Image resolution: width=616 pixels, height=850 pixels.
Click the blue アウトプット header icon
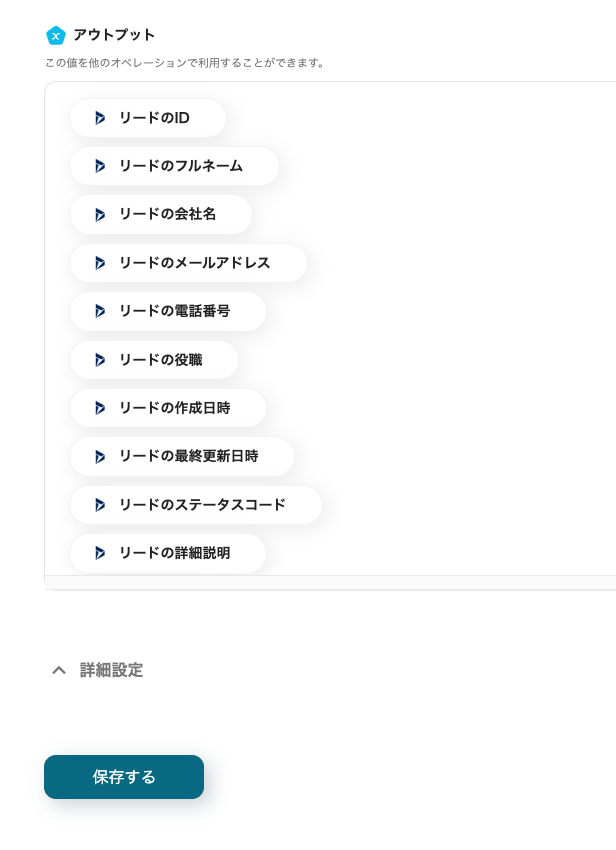[x=56, y=36]
